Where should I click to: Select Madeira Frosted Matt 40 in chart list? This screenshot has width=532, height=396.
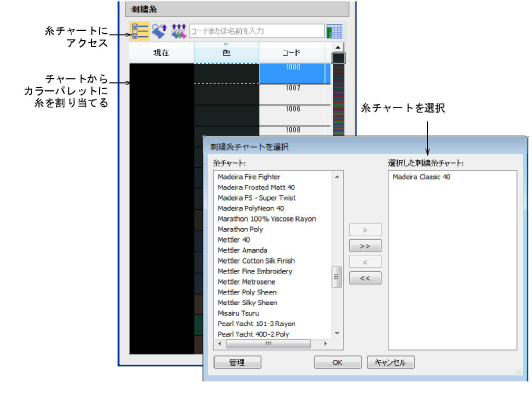tap(256, 187)
